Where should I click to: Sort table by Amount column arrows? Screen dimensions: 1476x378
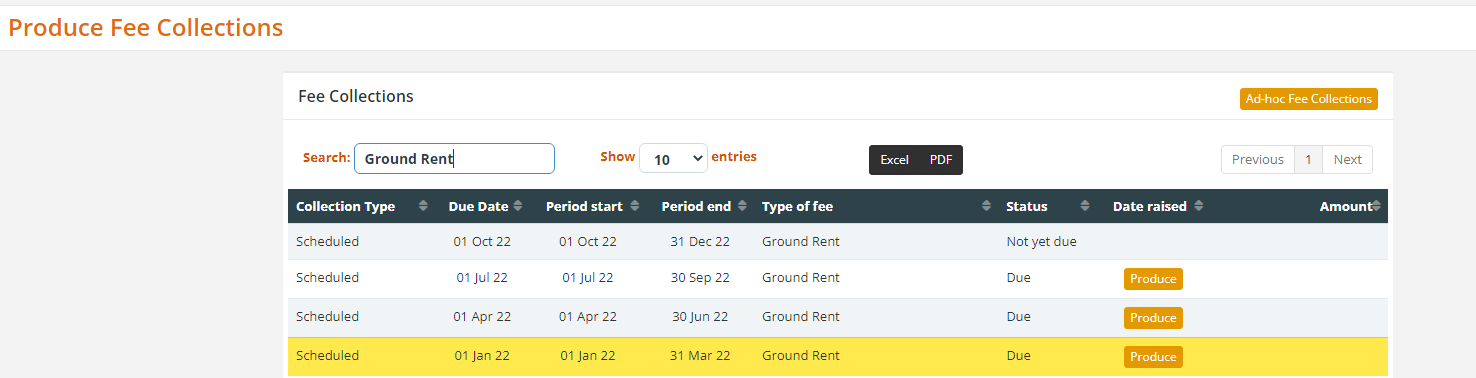(1376, 206)
